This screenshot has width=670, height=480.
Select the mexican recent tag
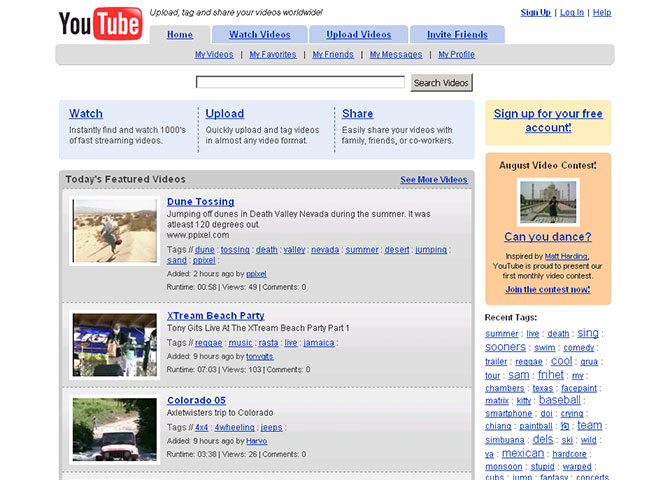[x=523, y=453]
